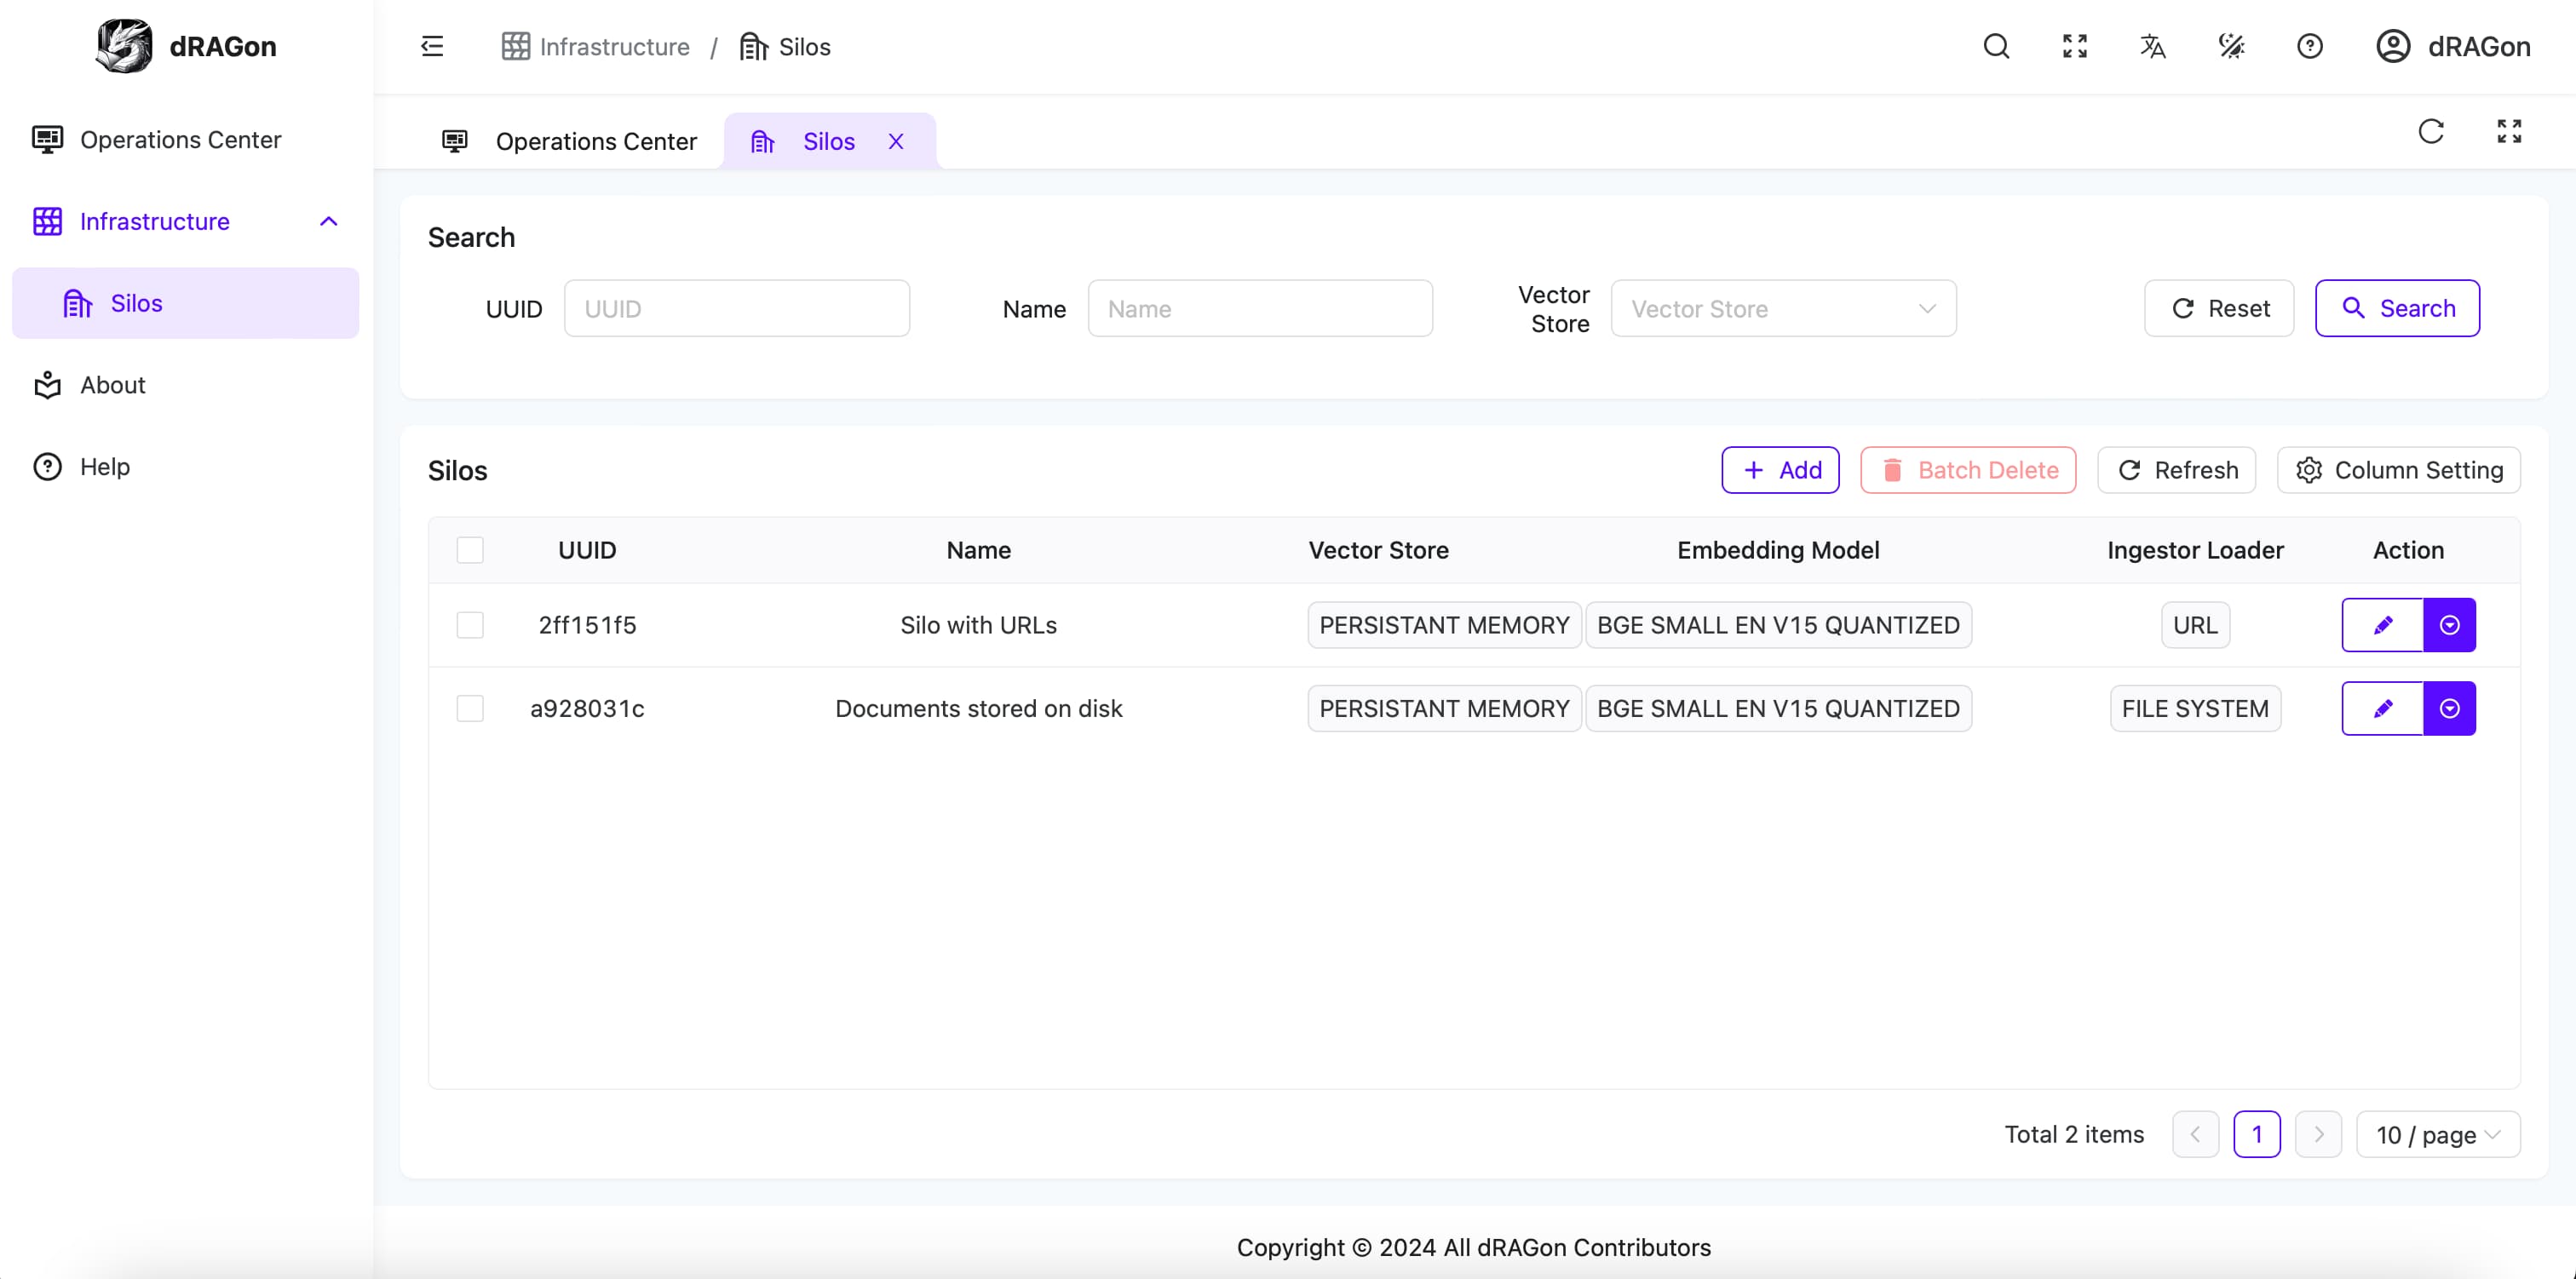Open the page size 10/page dropdown

[x=2440, y=1133]
